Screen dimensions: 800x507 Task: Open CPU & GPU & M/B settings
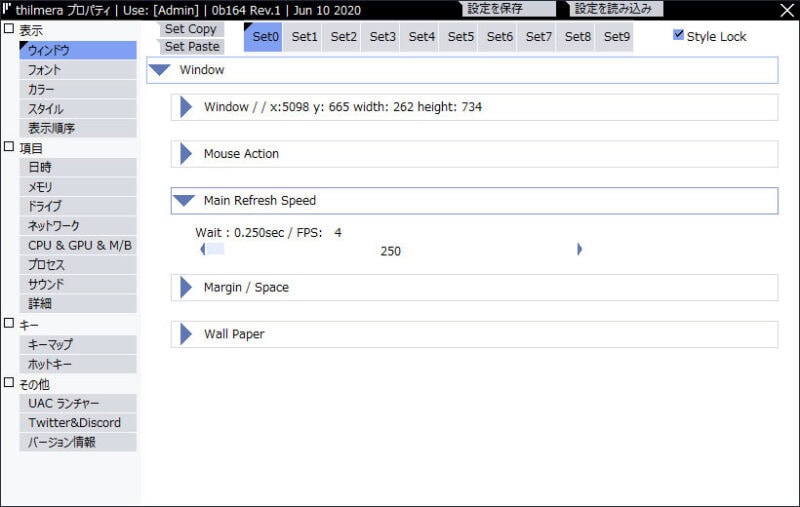coord(78,245)
